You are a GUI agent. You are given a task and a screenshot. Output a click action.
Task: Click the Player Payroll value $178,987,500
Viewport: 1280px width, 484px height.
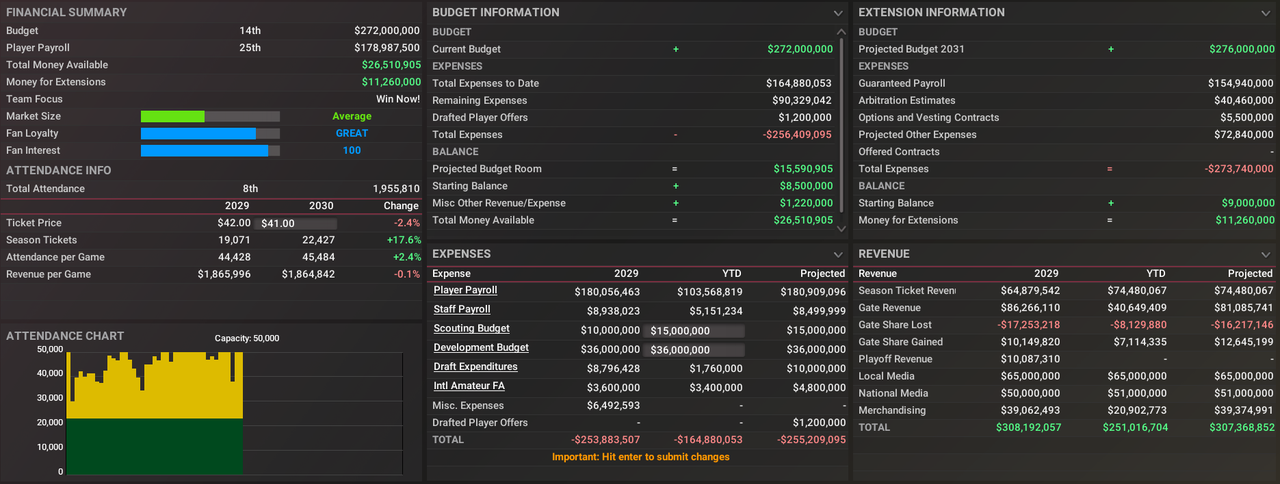387,48
